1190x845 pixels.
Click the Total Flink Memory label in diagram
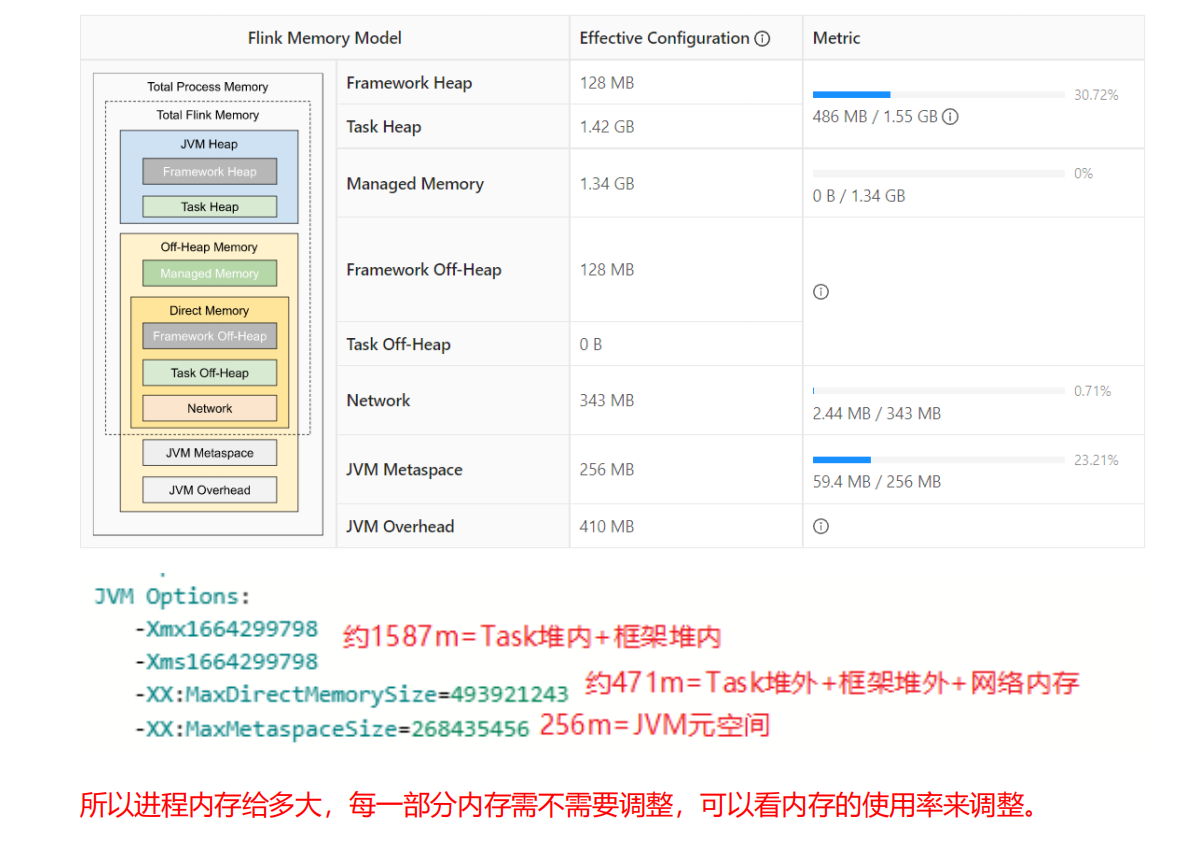[x=208, y=115]
